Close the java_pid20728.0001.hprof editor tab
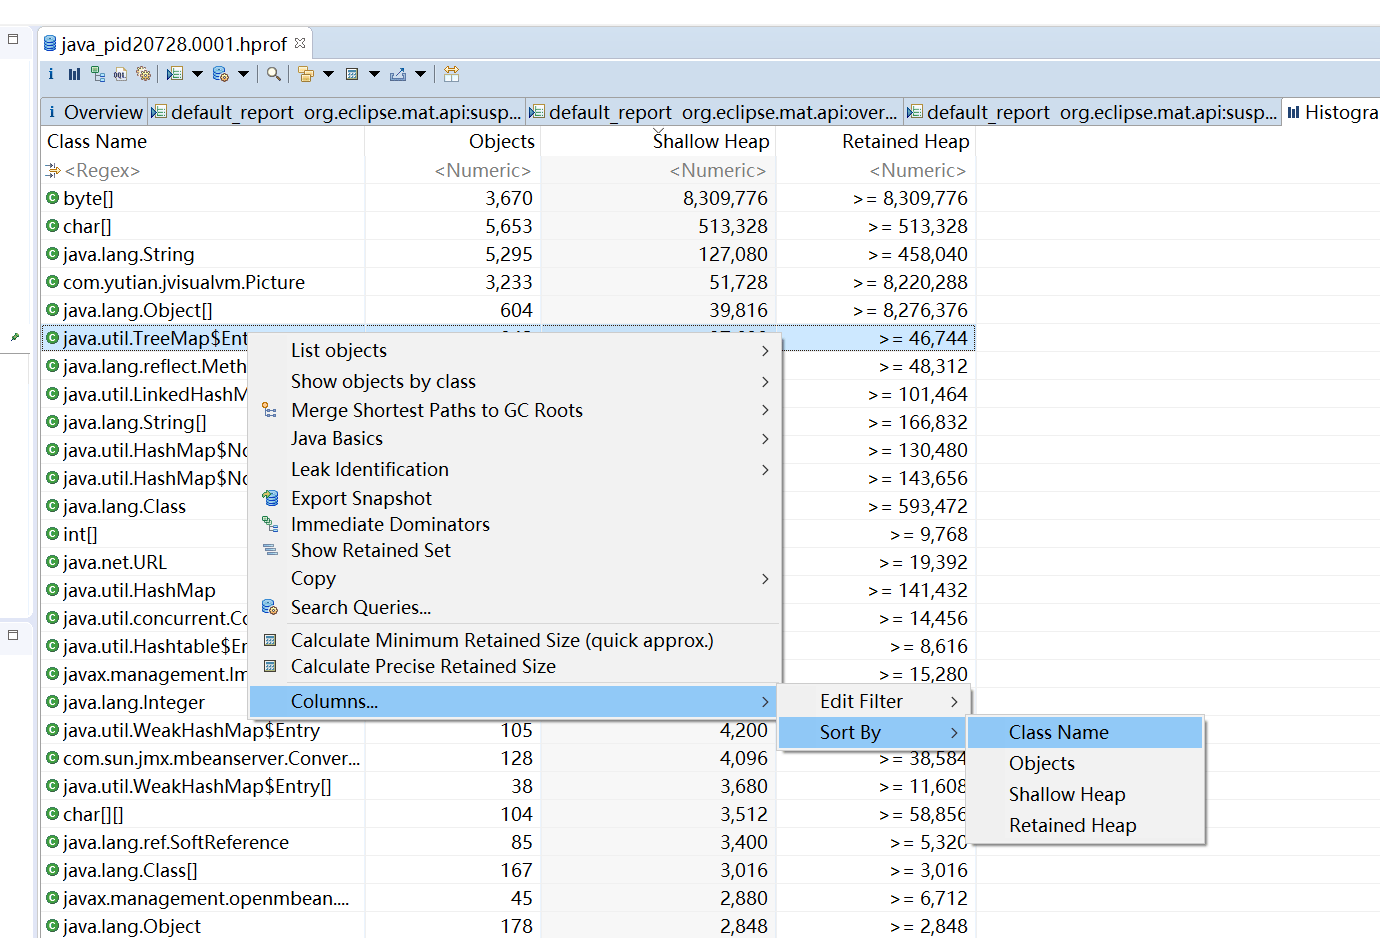This screenshot has width=1380, height=938. coord(300,44)
